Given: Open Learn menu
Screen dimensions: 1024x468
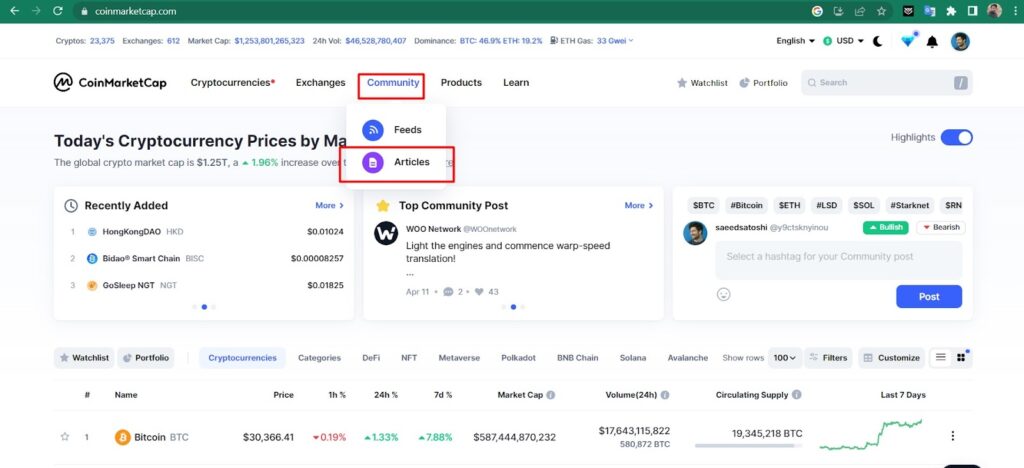Looking at the screenshot, I should pos(516,83).
